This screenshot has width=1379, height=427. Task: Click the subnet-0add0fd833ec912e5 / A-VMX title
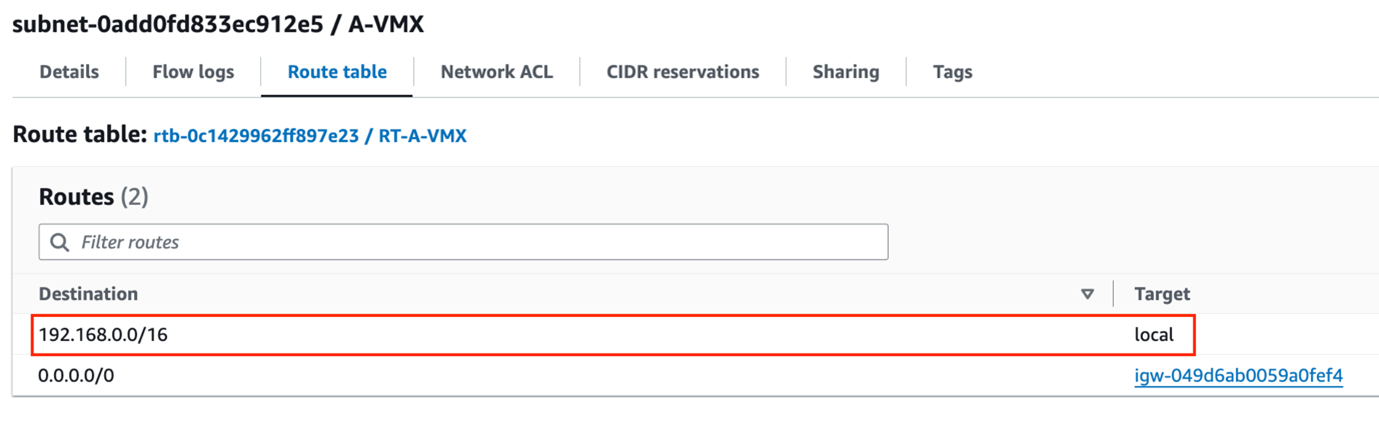tap(218, 24)
